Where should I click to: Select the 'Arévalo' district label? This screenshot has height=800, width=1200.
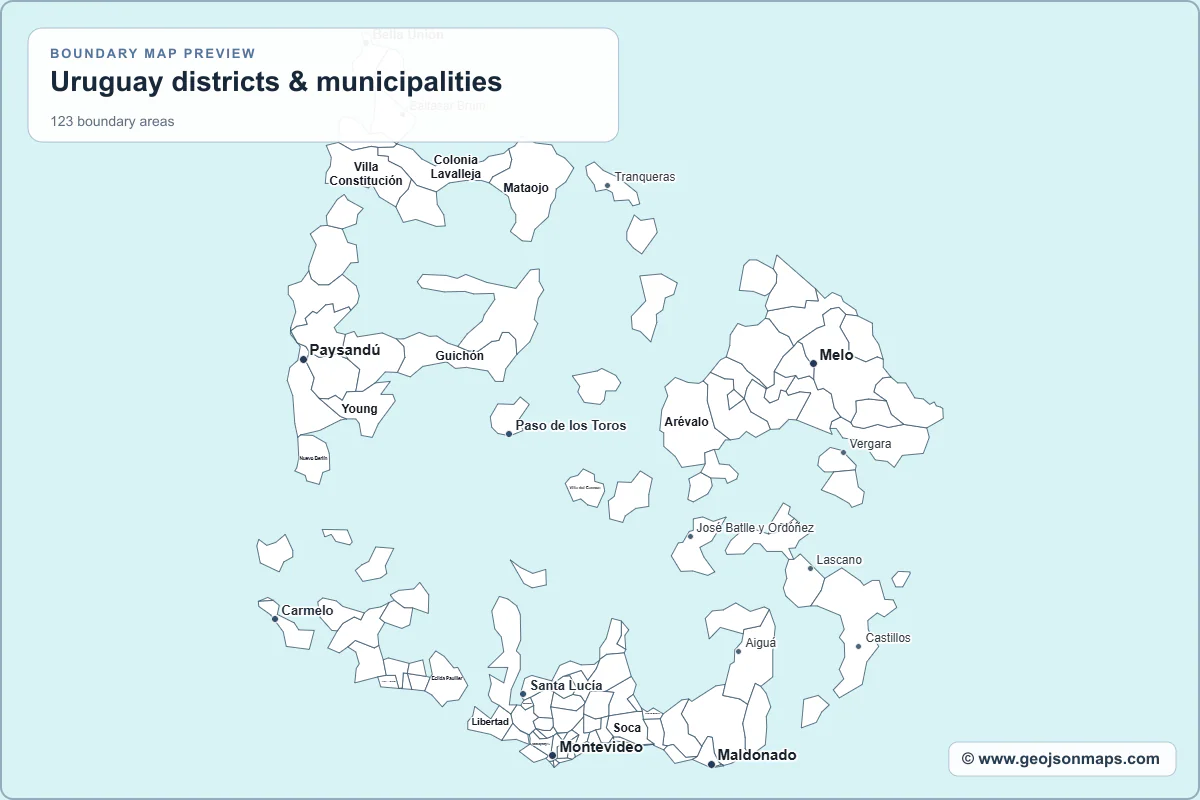686,421
